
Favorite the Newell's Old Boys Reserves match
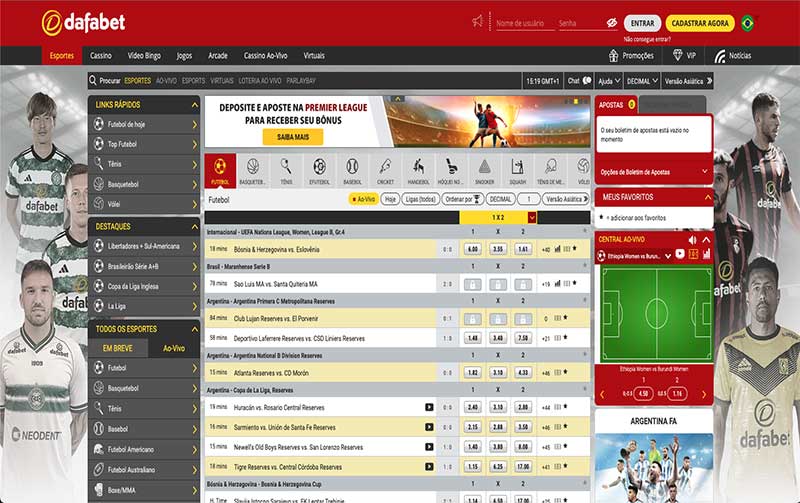pos(566,447)
